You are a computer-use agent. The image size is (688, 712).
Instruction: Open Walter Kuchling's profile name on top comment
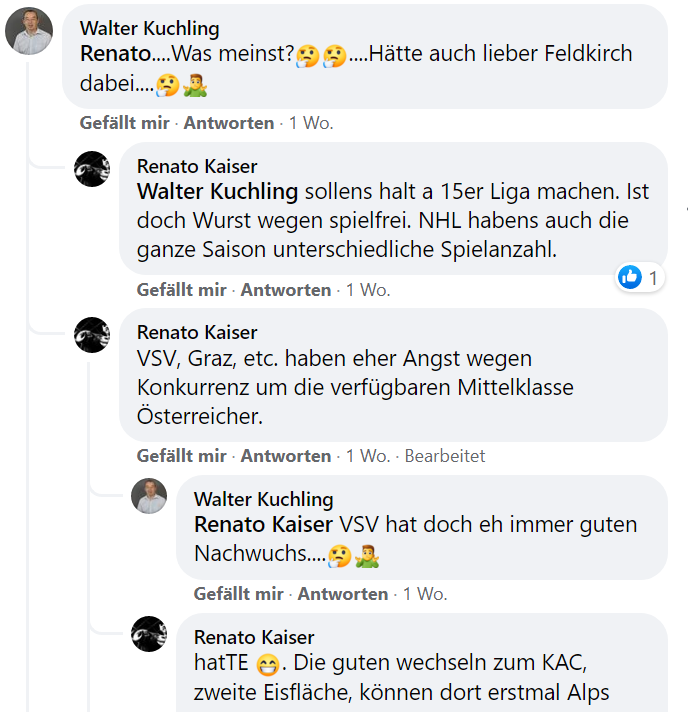(x=149, y=28)
